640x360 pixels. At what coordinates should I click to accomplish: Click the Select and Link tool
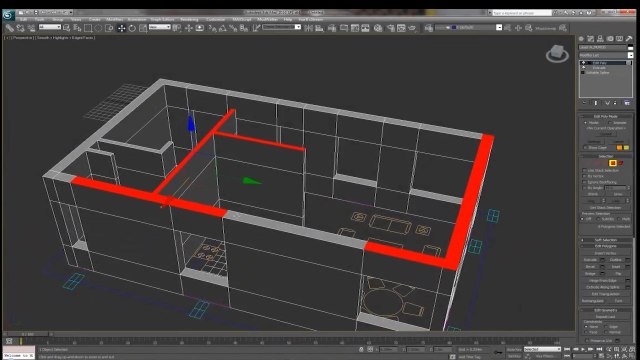(9, 28)
